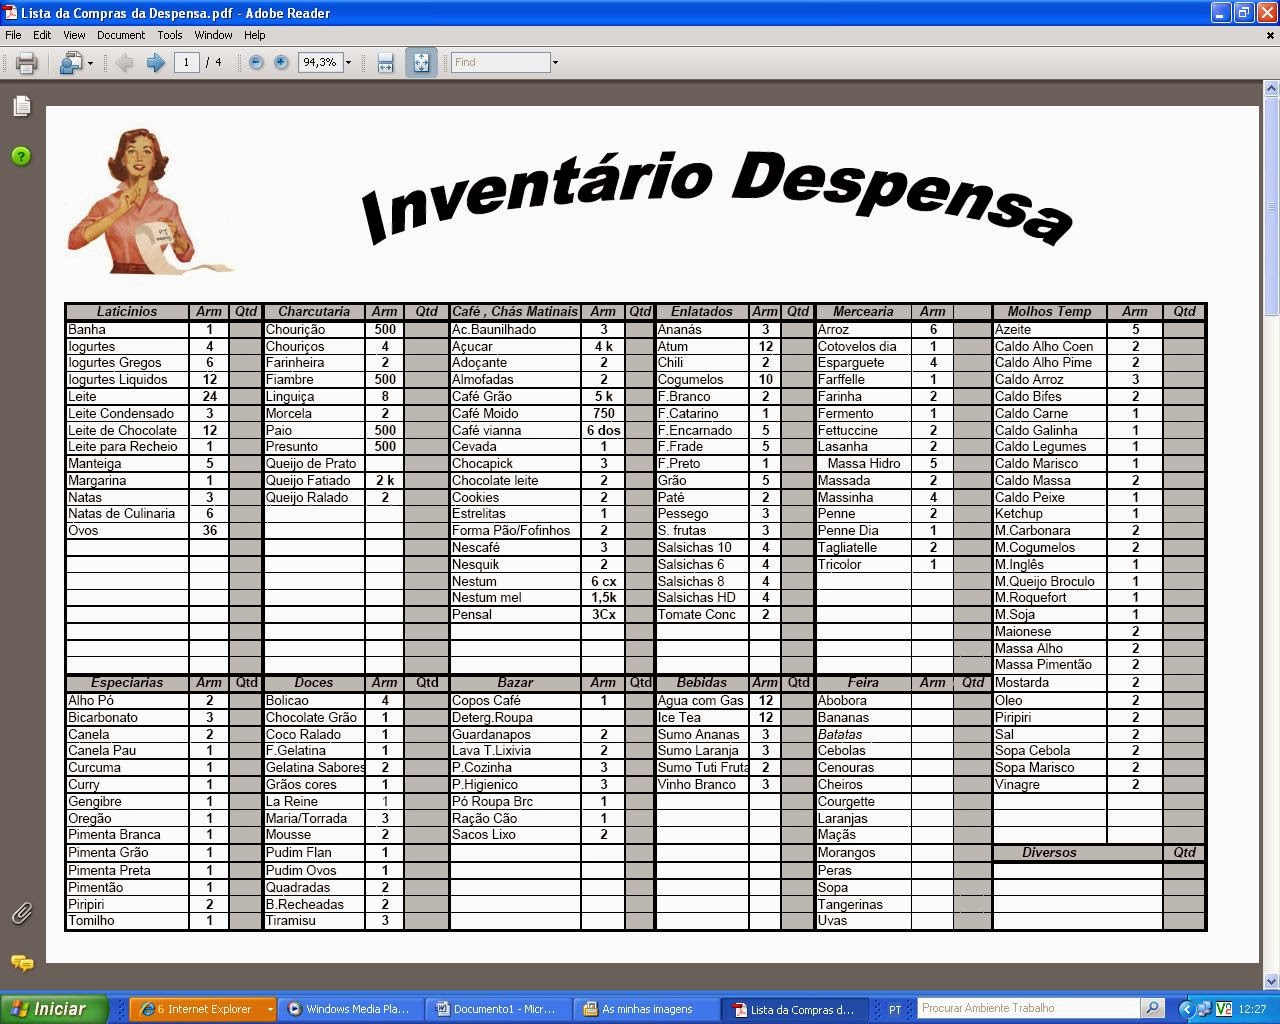
Task: Zoom in with the plus icon
Action: (281, 62)
